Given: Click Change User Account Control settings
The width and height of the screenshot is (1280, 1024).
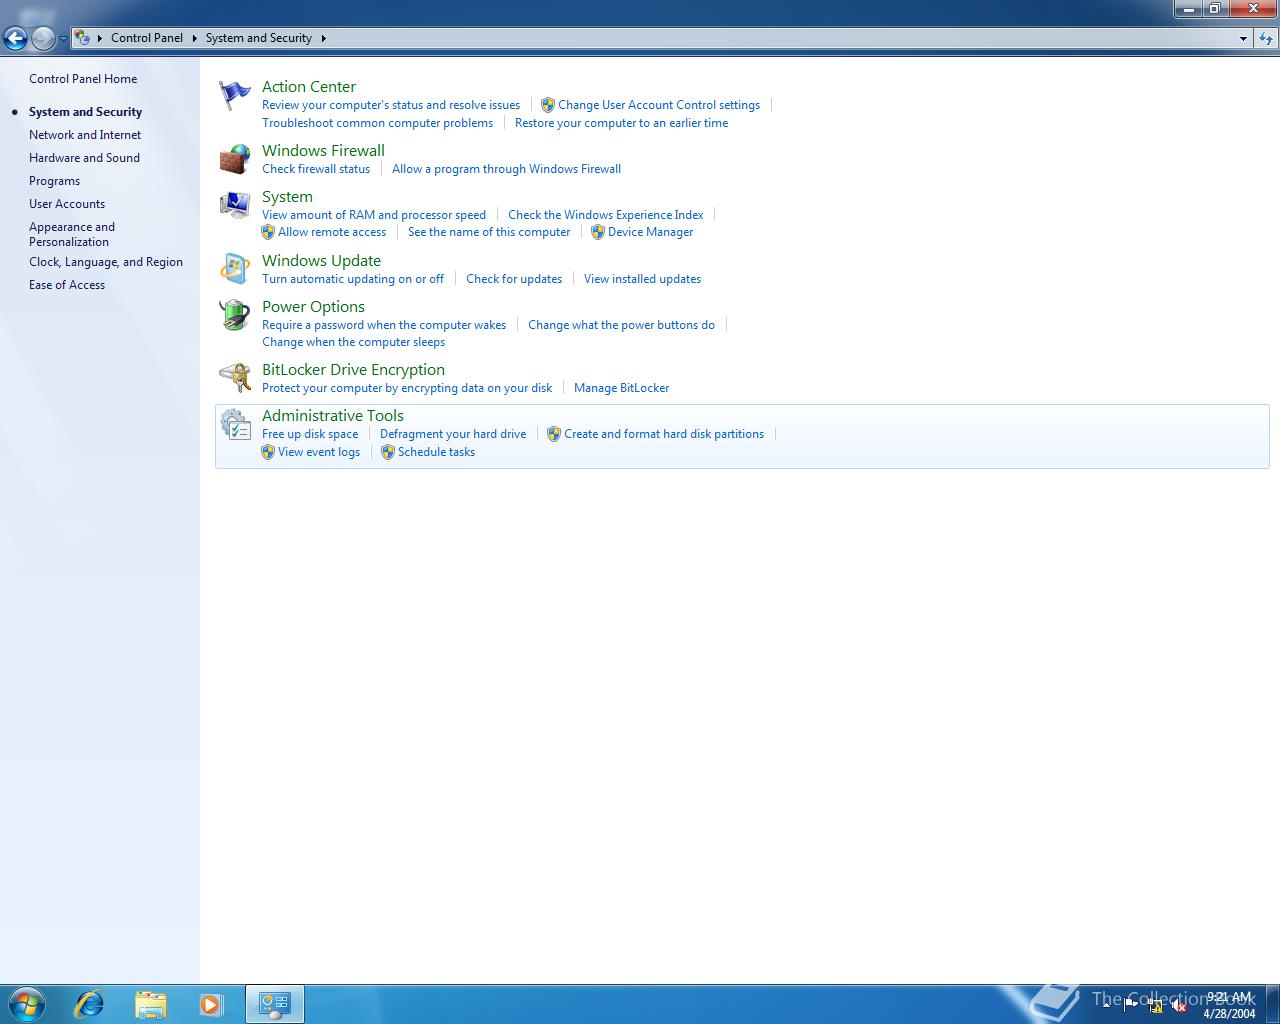Looking at the screenshot, I should point(659,105).
